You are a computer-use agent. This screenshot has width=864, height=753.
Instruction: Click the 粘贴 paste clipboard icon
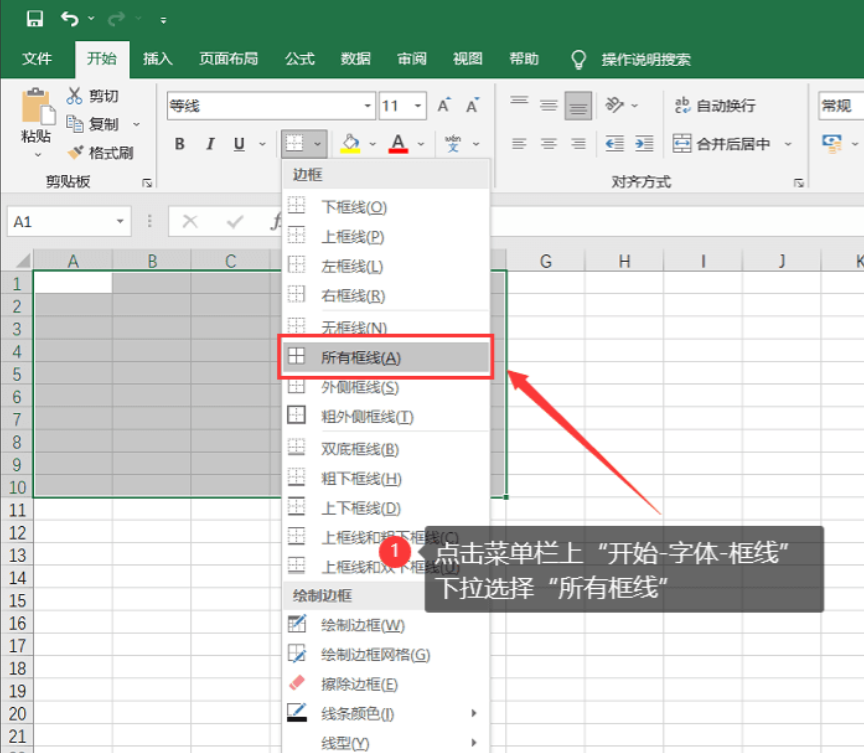click(38, 106)
